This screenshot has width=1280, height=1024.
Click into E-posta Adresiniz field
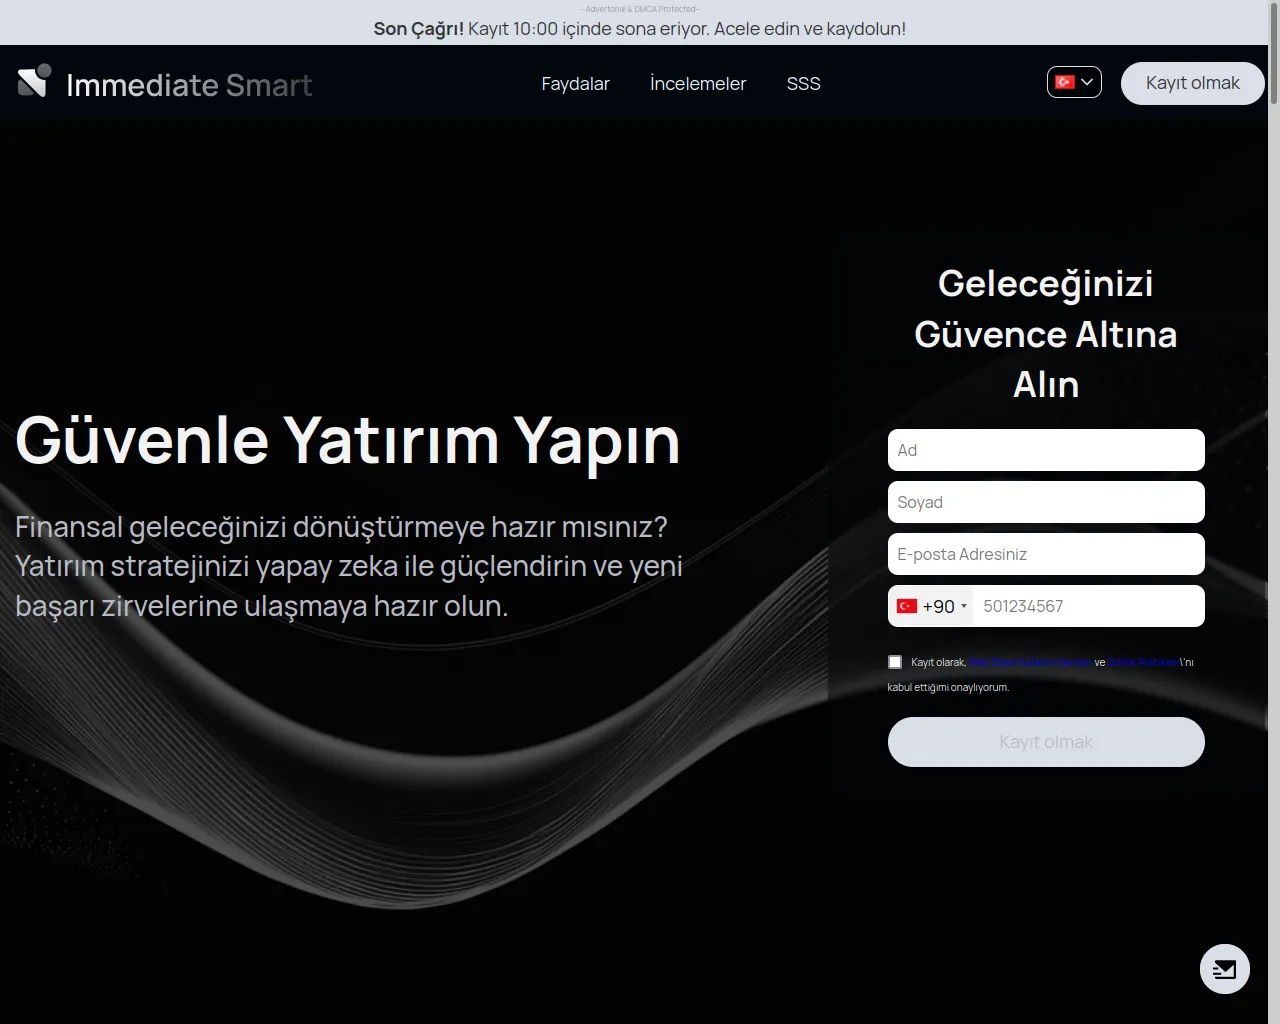point(1046,554)
